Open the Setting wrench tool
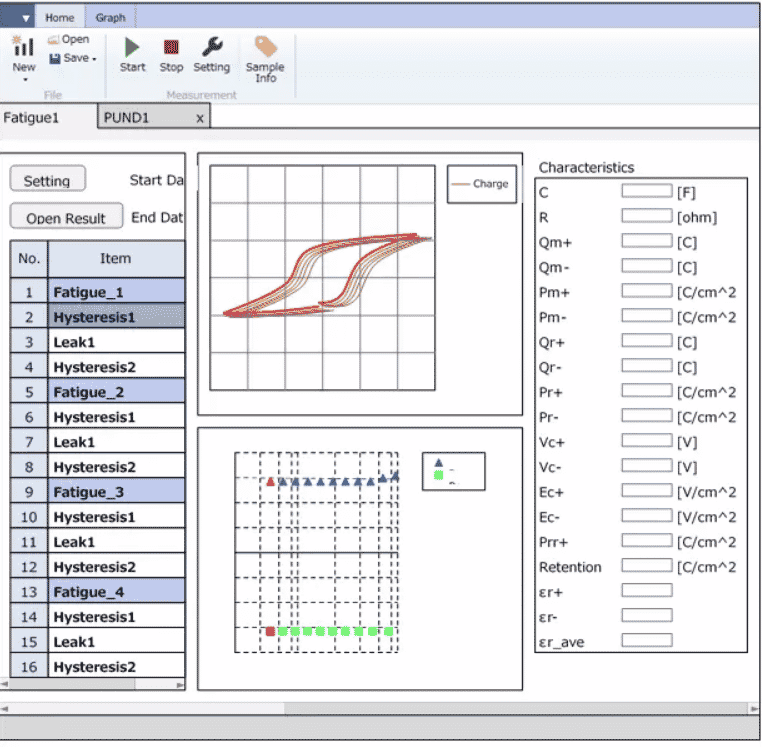762x747 pixels. [x=211, y=47]
